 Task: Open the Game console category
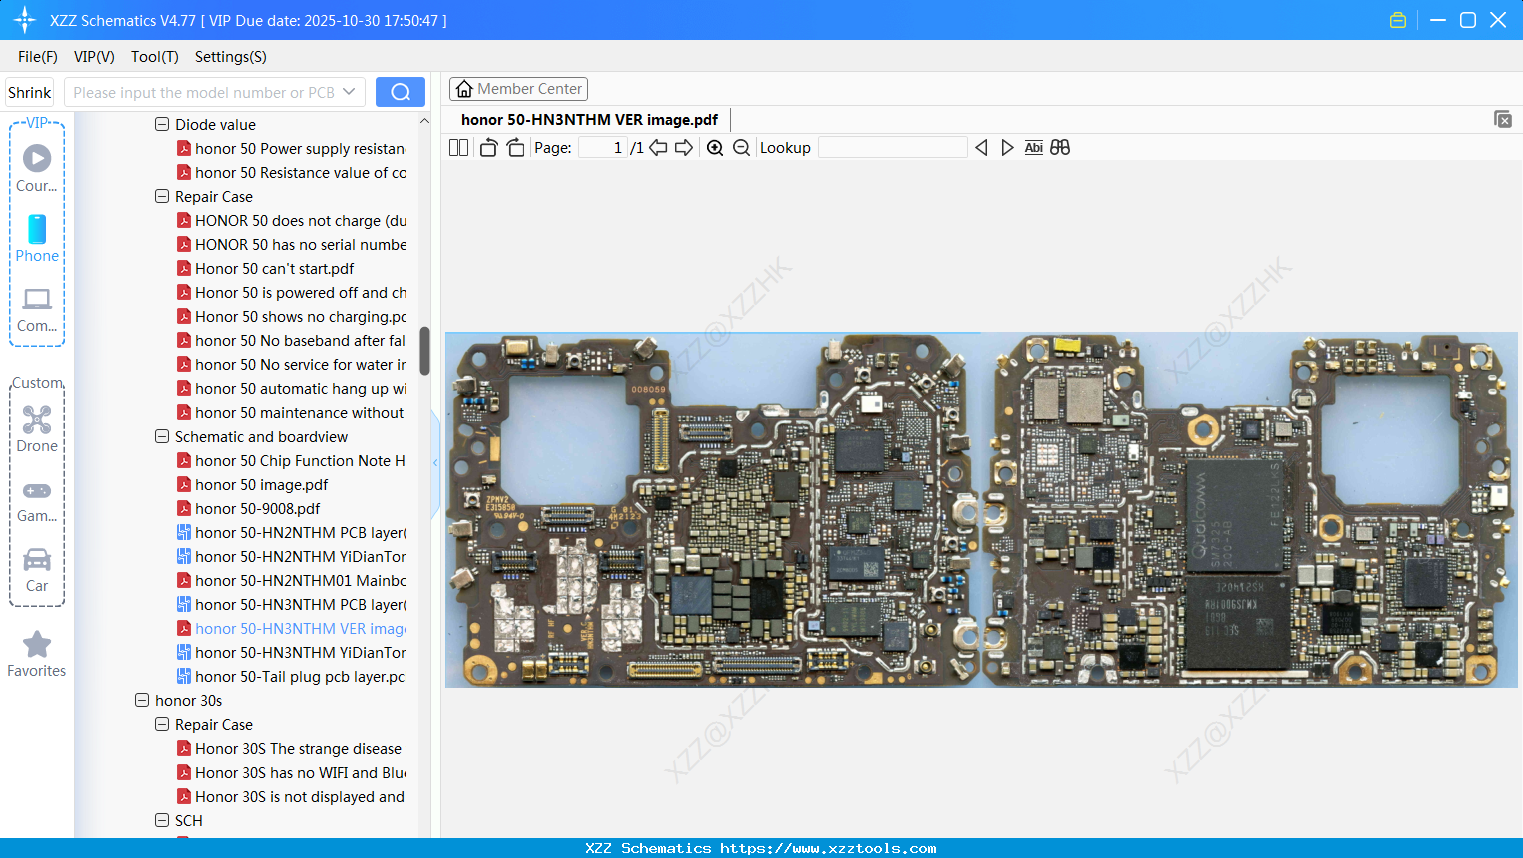pos(37,501)
